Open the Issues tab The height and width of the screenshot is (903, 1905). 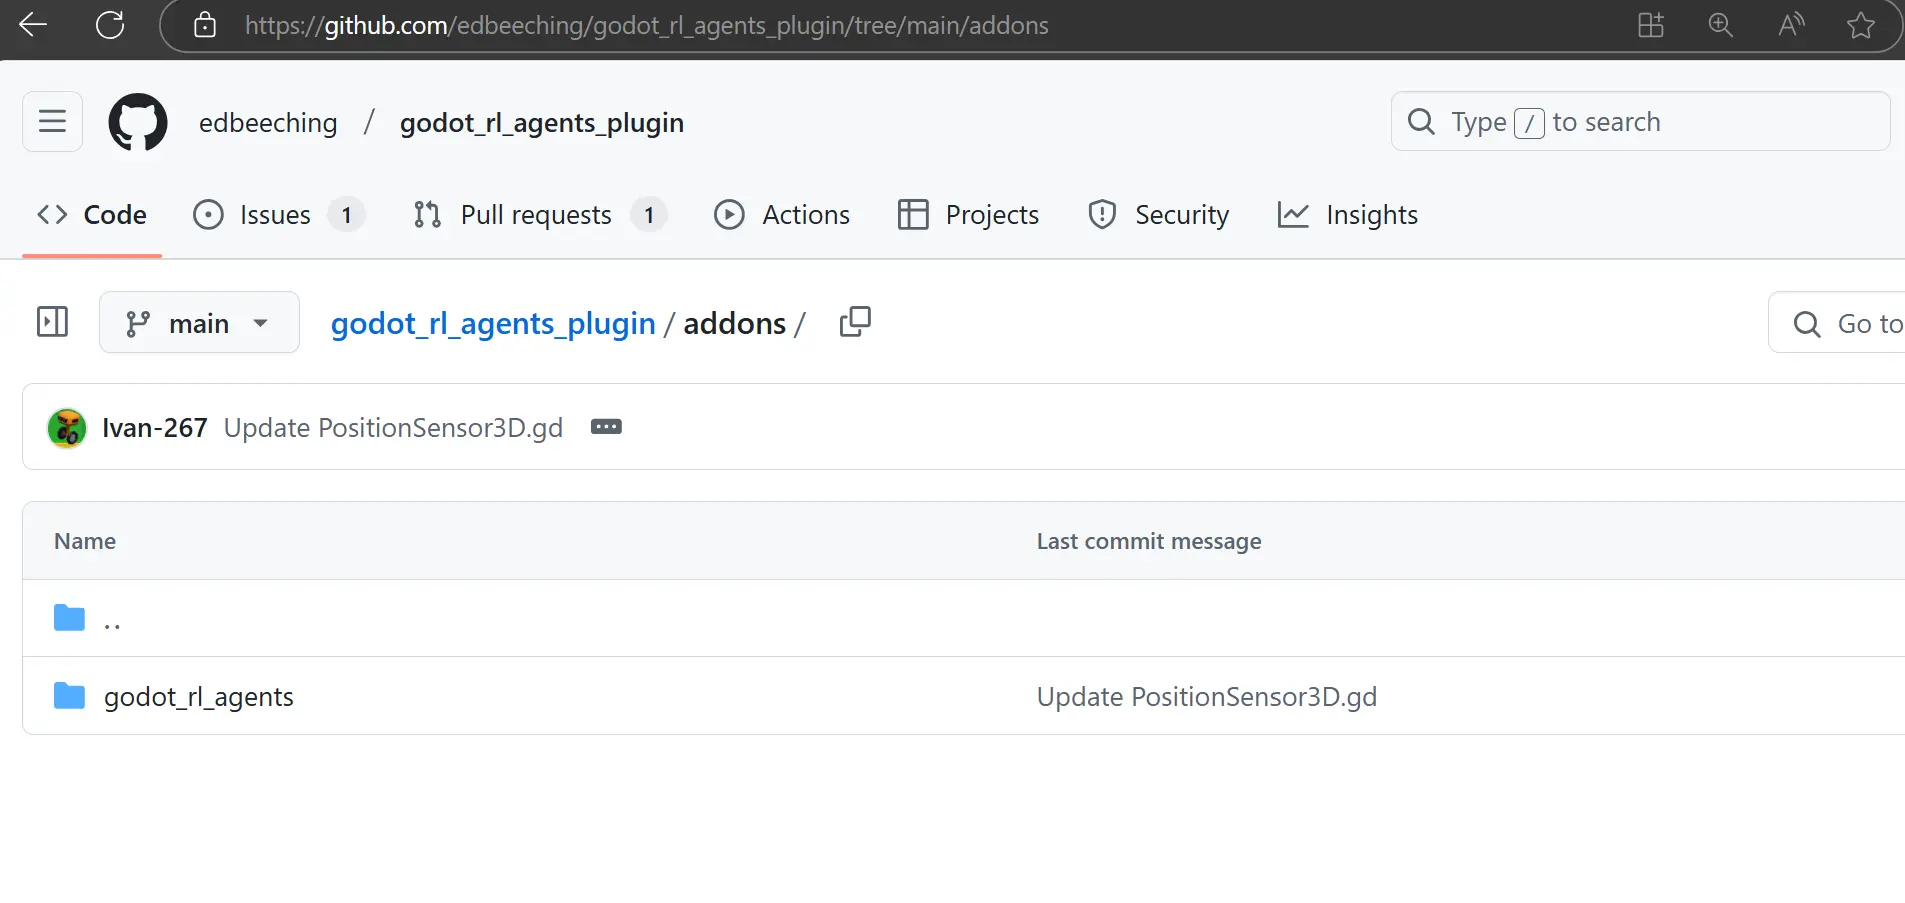[x=278, y=215]
